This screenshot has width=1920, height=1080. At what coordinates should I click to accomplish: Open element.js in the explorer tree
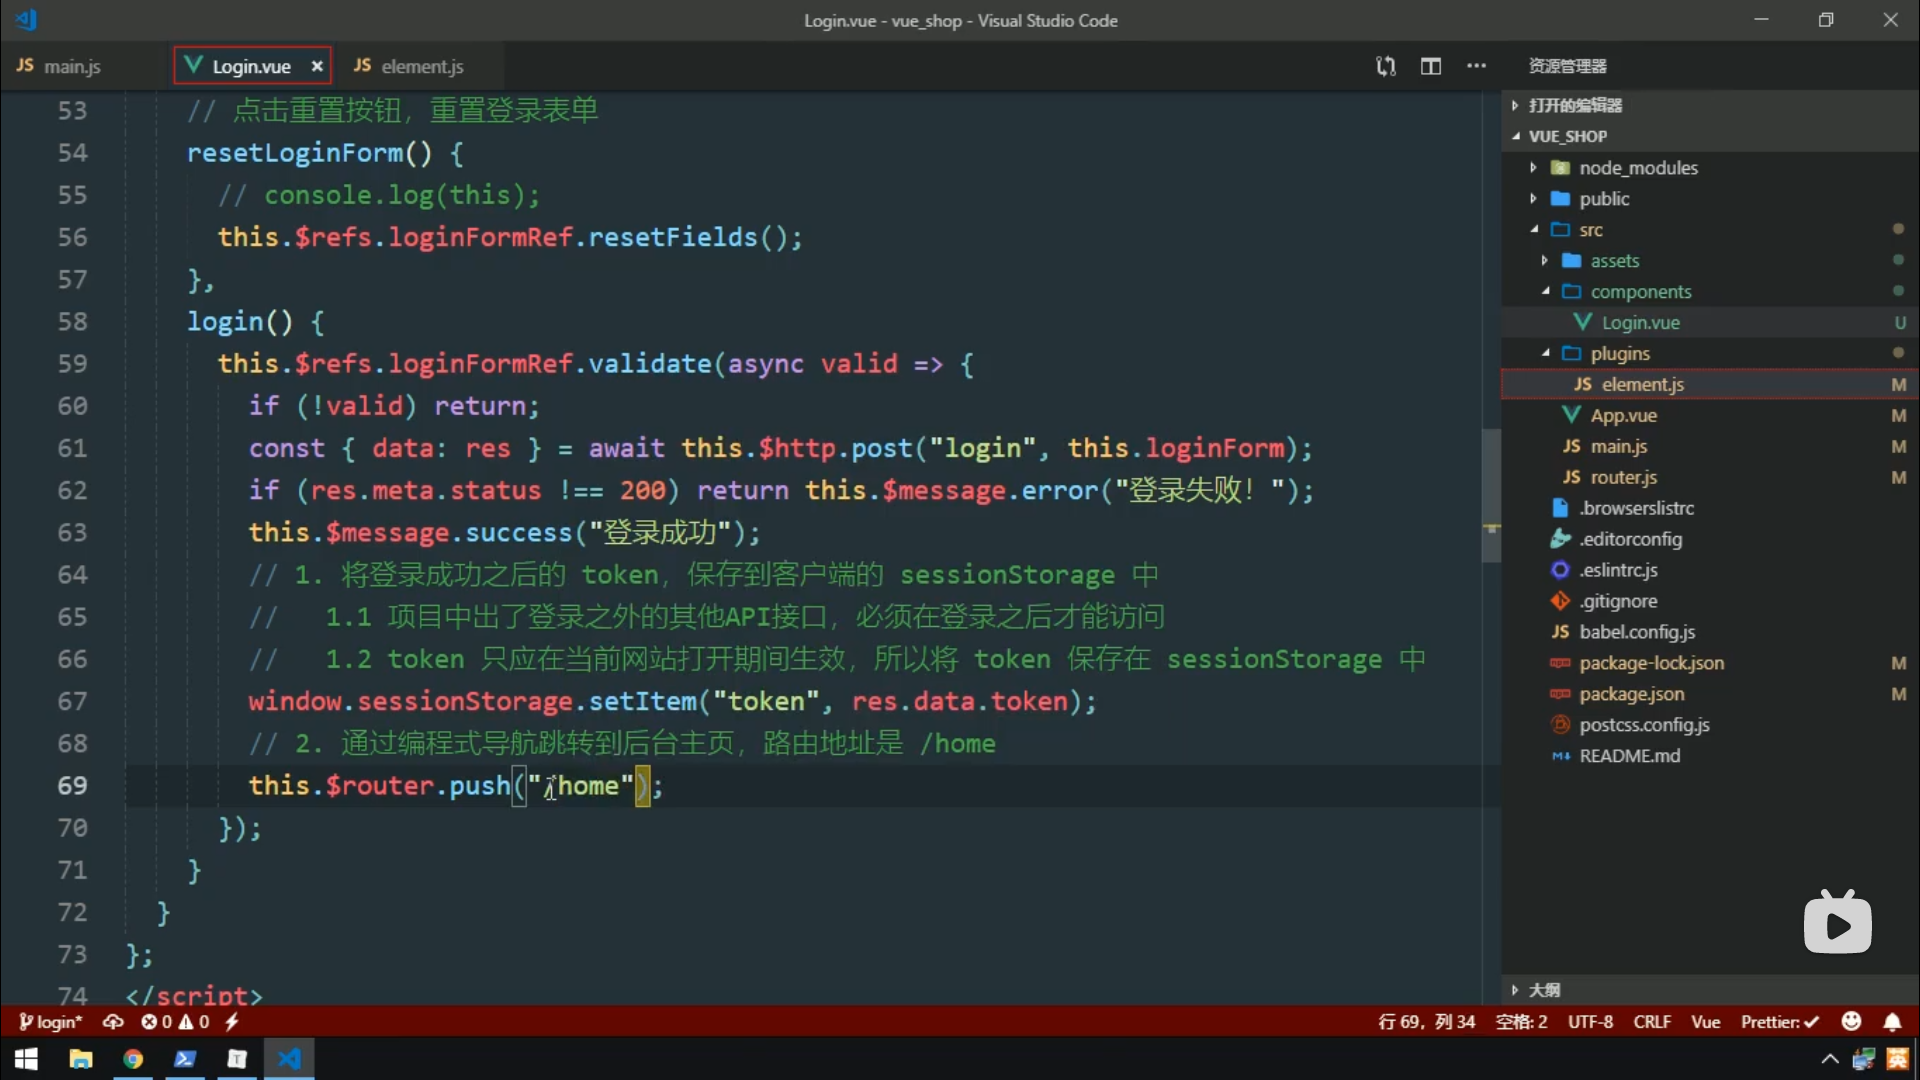coord(1710,384)
